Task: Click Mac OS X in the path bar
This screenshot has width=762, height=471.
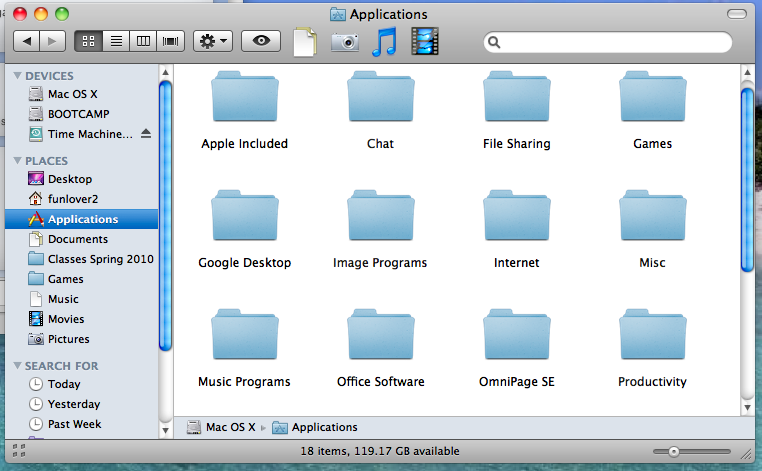Action: (x=222, y=427)
